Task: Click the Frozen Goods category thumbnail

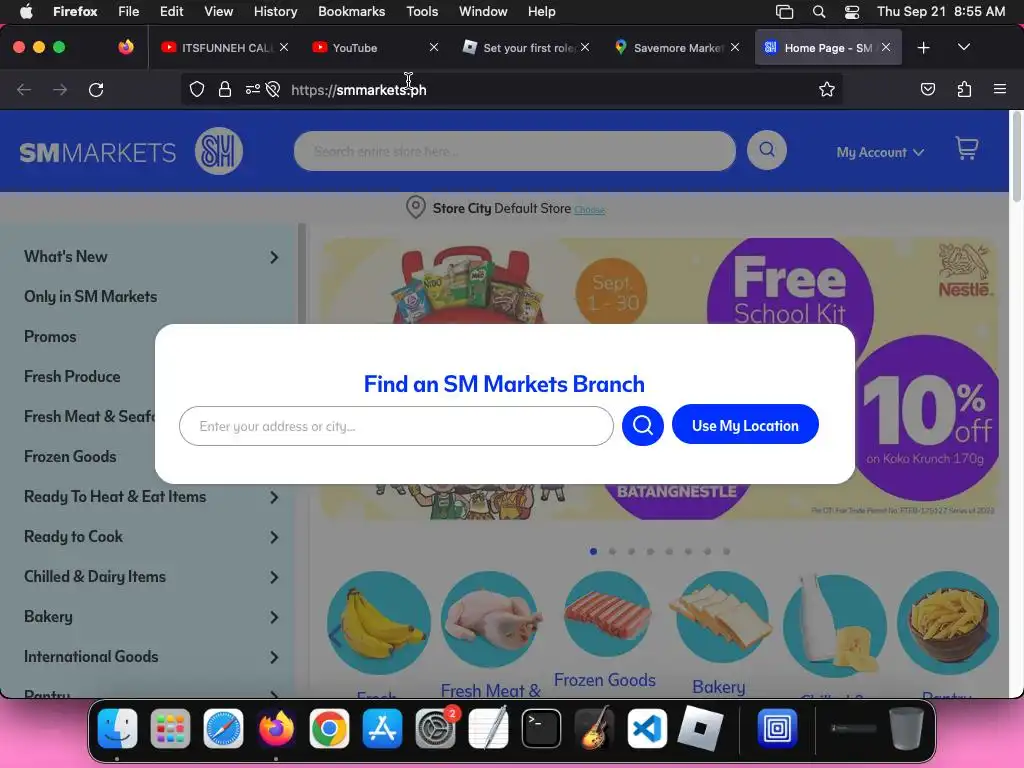Action: 607,615
